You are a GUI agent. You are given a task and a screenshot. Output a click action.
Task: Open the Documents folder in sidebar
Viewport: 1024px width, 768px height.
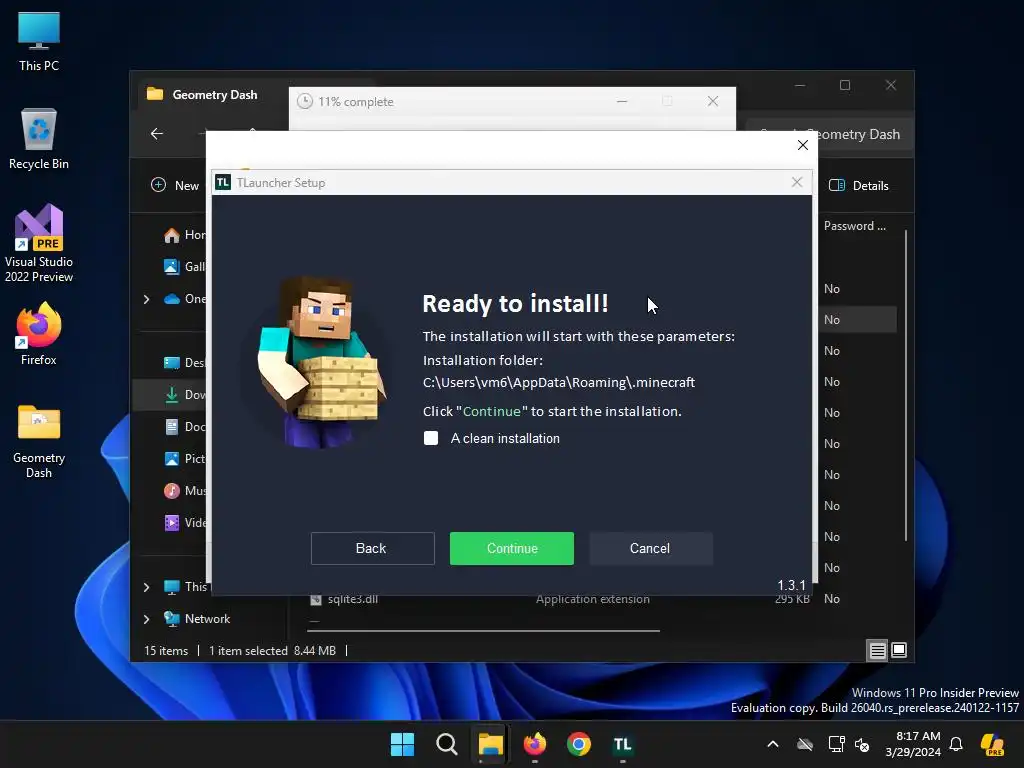tap(185, 426)
